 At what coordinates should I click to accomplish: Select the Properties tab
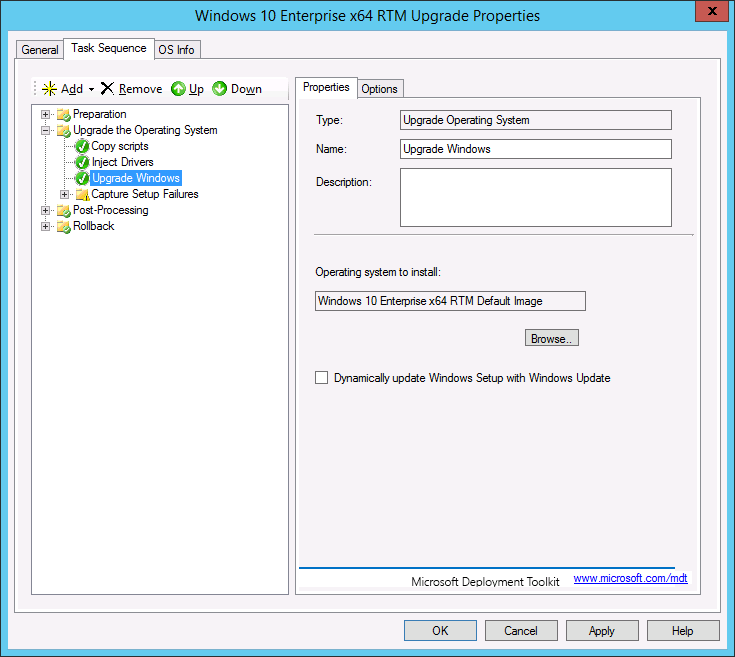click(326, 87)
